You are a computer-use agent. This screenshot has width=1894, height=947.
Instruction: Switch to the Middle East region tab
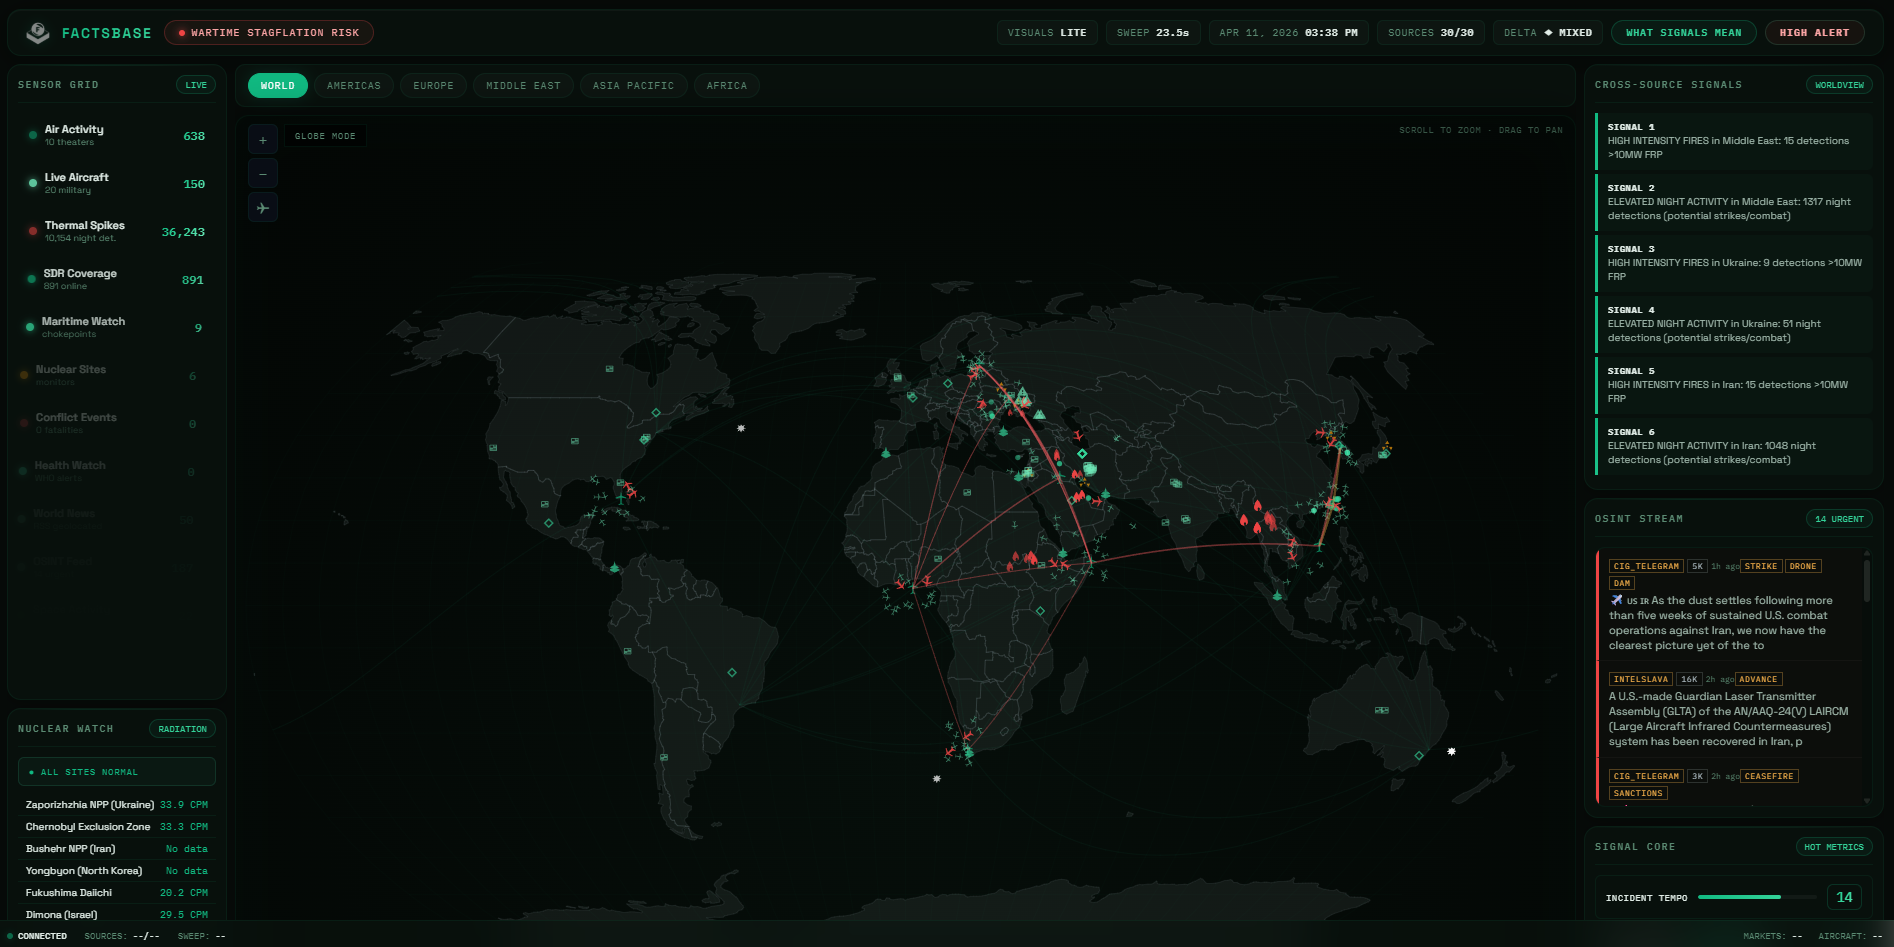coord(523,86)
